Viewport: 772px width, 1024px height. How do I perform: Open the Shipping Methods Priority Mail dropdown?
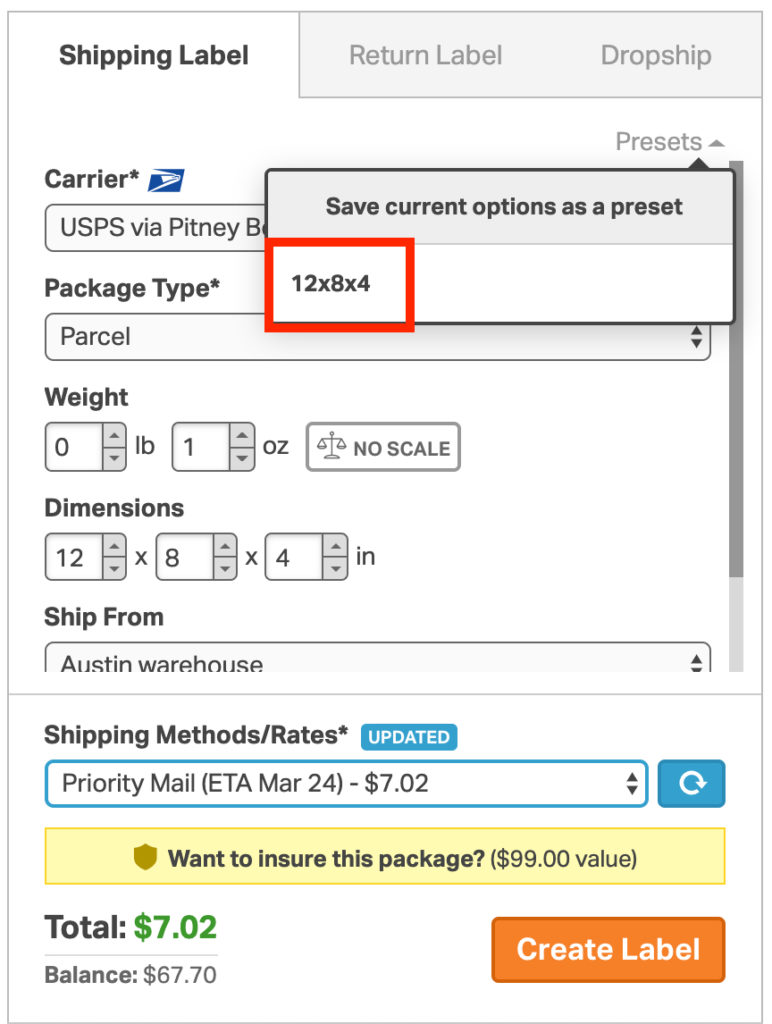tap(346, 783)
